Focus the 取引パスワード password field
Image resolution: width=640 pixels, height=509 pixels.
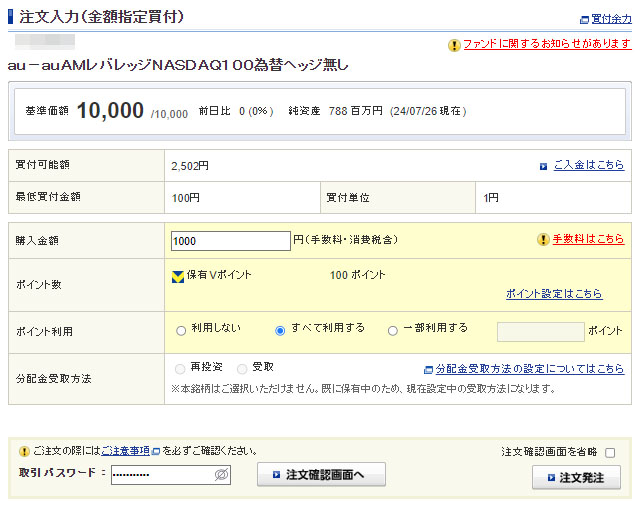(x=160, y=475)
